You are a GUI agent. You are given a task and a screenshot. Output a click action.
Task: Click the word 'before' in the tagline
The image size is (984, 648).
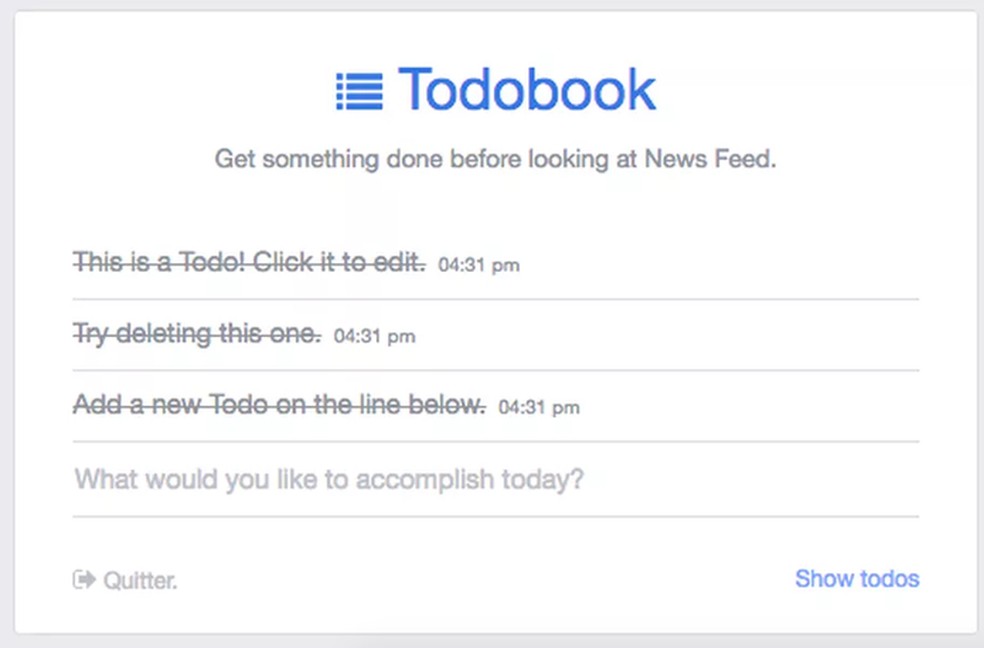[x=497, y=160]
